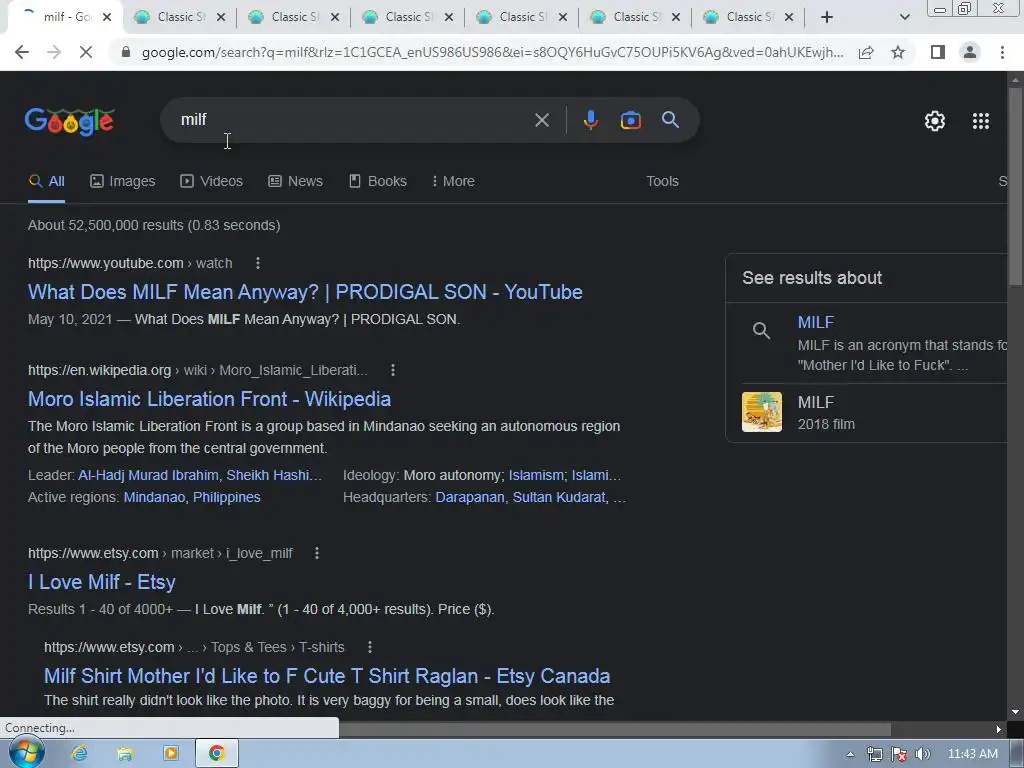Go to the Google home logo

[x=69, y=122]
